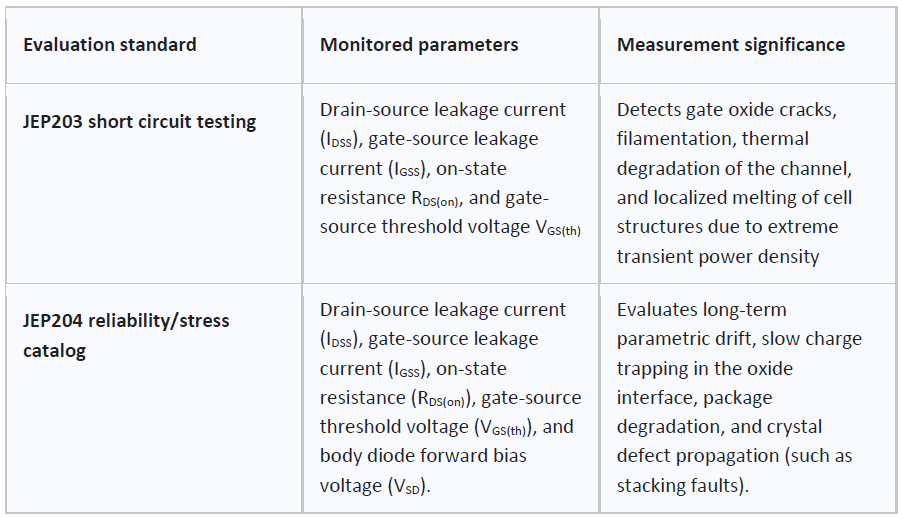
Task: Click the Measurement significance column header
Action: tap(731, 45)
